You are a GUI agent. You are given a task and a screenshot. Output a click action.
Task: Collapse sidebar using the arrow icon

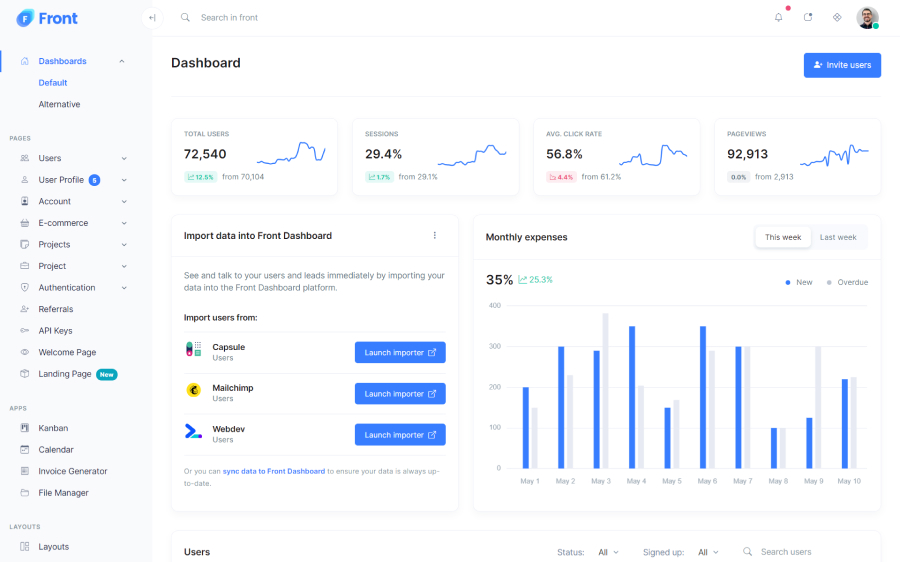click(x=152, y=17)
